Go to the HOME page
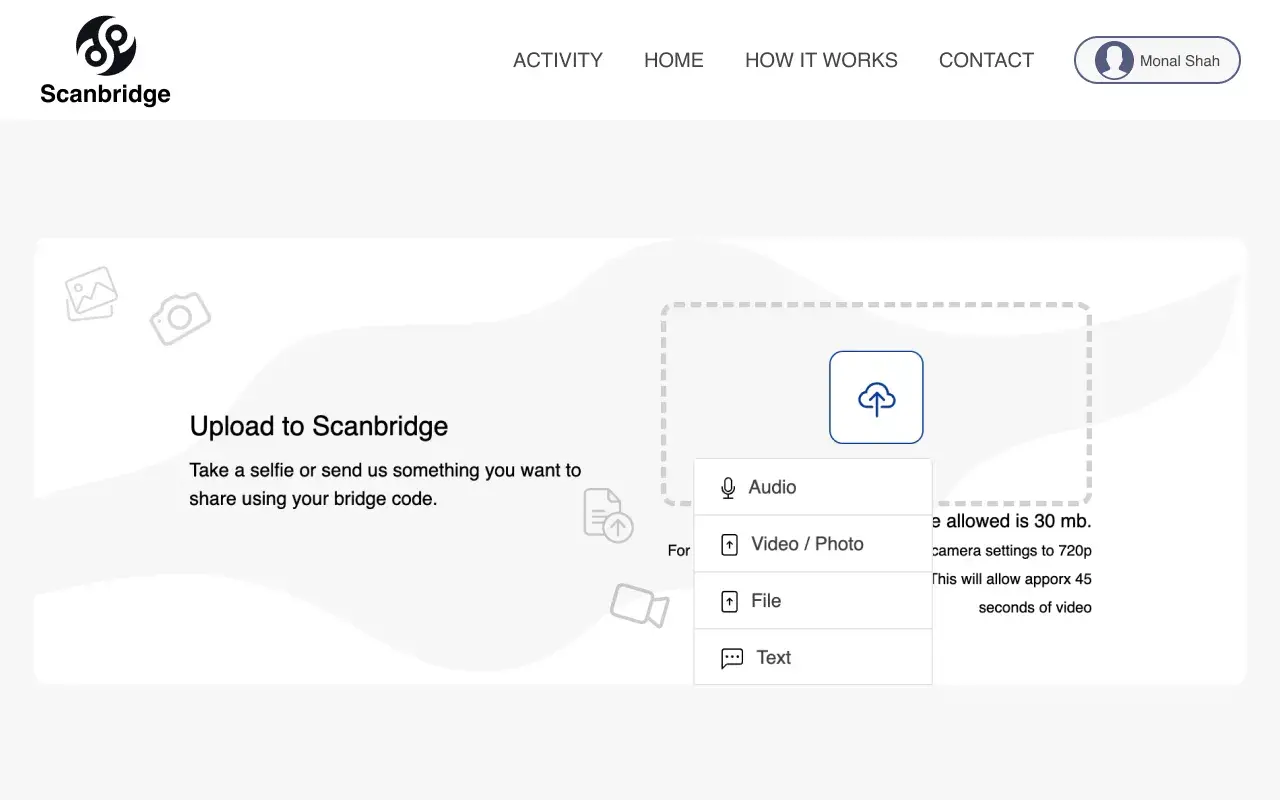 673,60
